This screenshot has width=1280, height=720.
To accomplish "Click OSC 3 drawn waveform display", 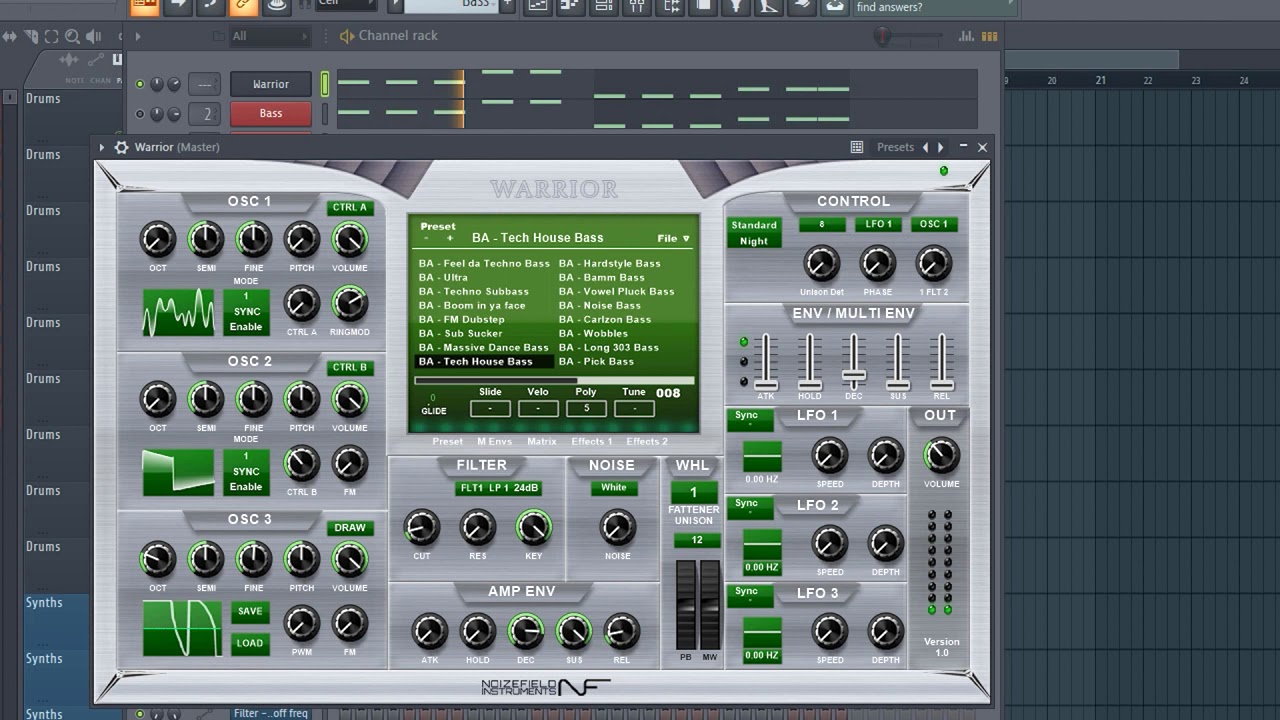I will (x=182, y=627).
